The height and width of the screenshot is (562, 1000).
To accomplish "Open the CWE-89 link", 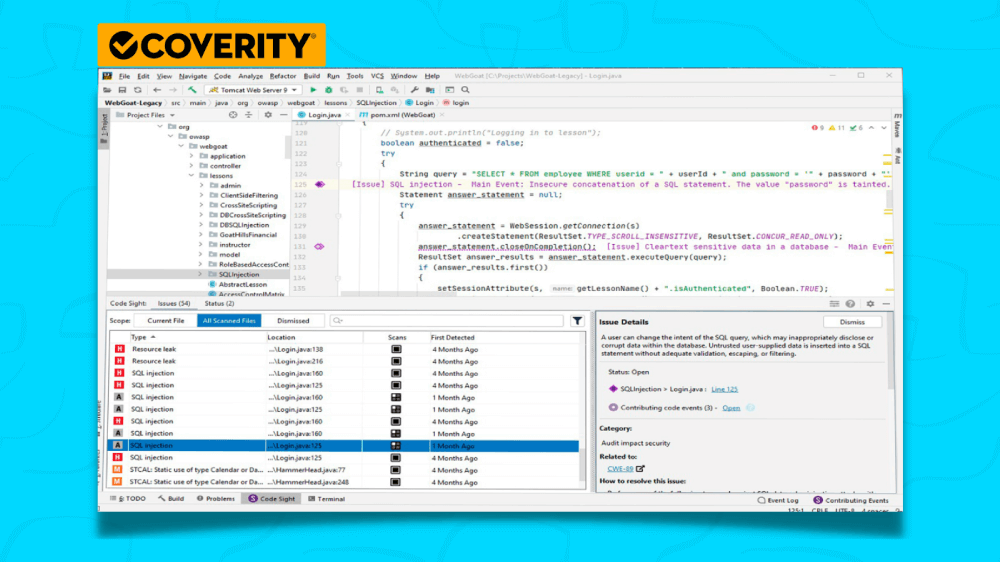I will (620, 468).
